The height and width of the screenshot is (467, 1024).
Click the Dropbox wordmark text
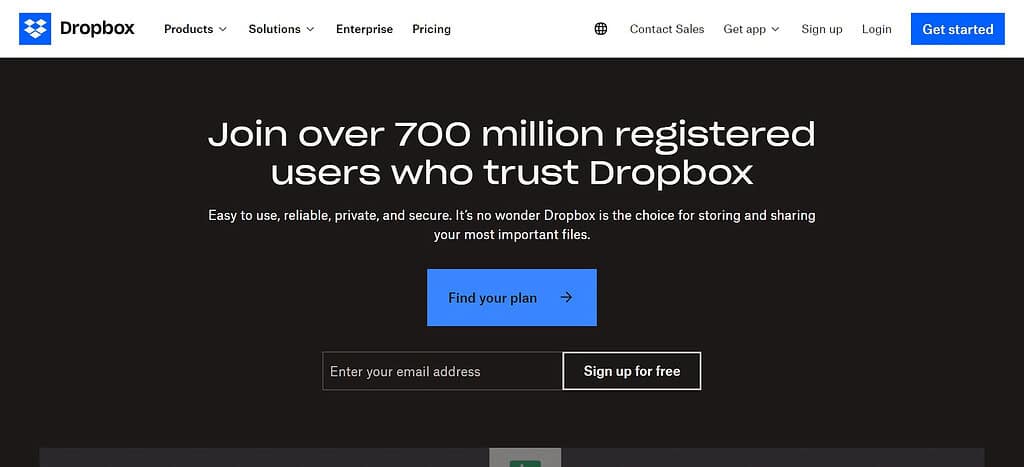pos(97,29)
